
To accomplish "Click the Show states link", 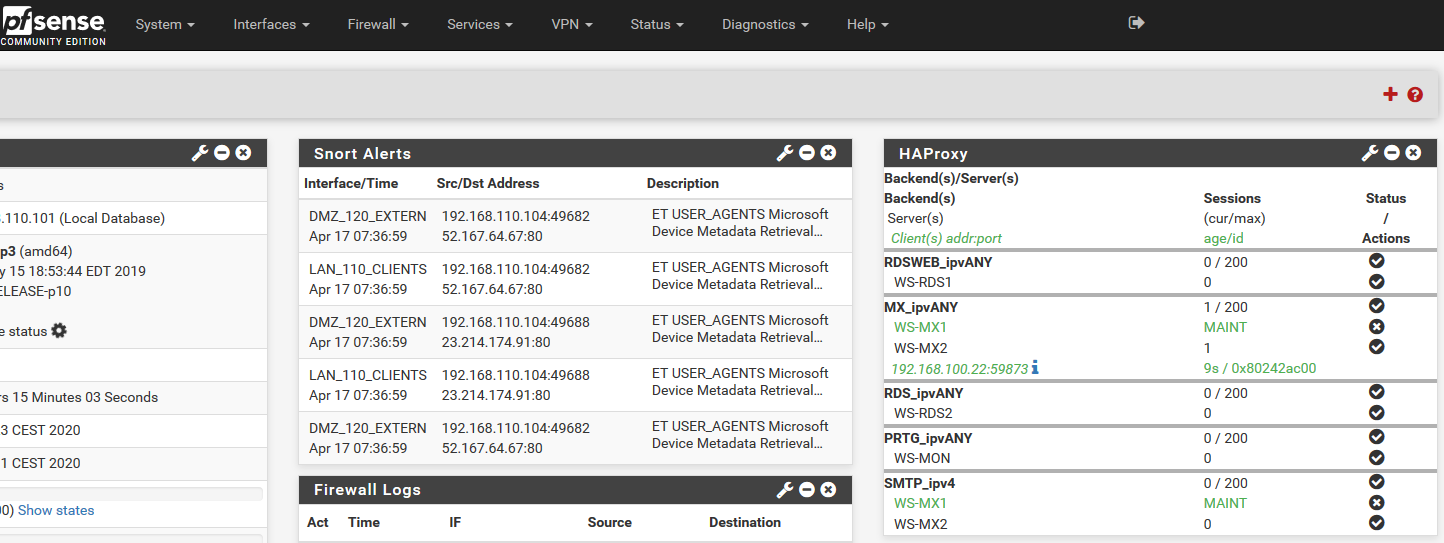I will click(56, 510).
